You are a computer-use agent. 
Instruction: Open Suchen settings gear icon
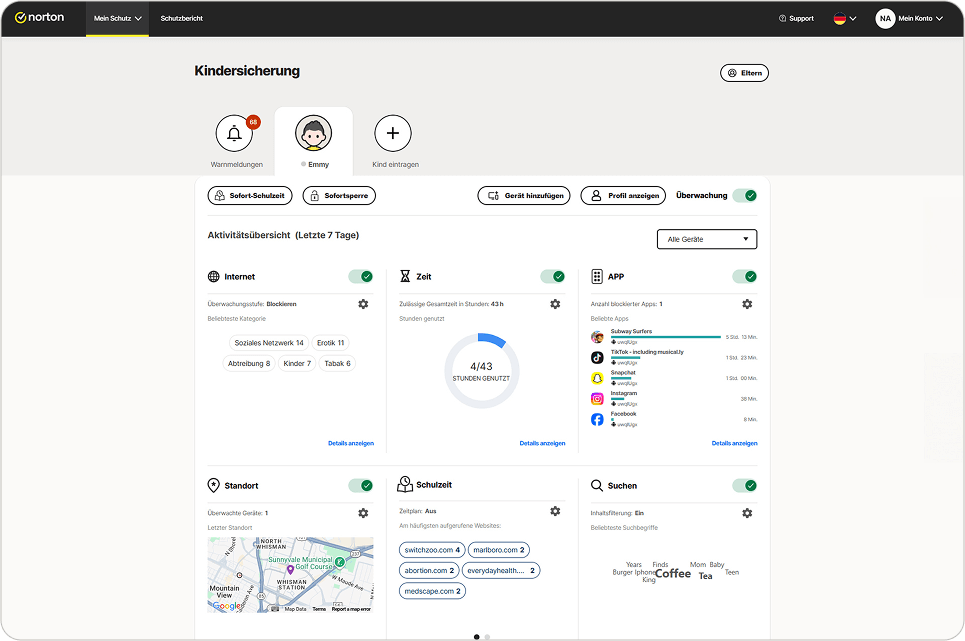coord(747,513)
